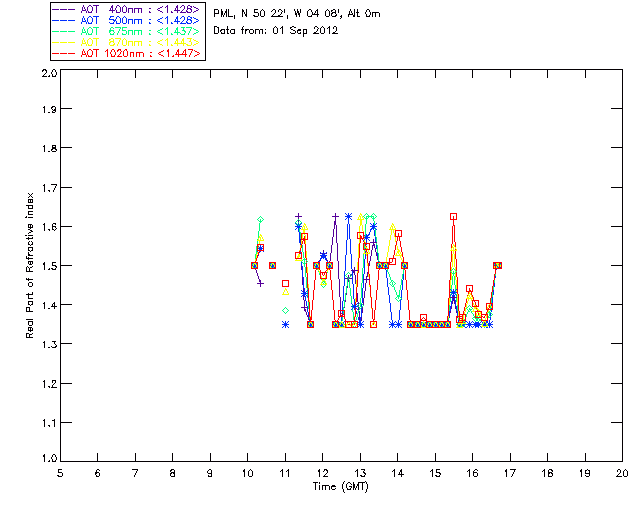The width and height of the screenshot is (640, 512).
Task: Click the 20 tick on the time axis
Action: (x=622, y=472)
